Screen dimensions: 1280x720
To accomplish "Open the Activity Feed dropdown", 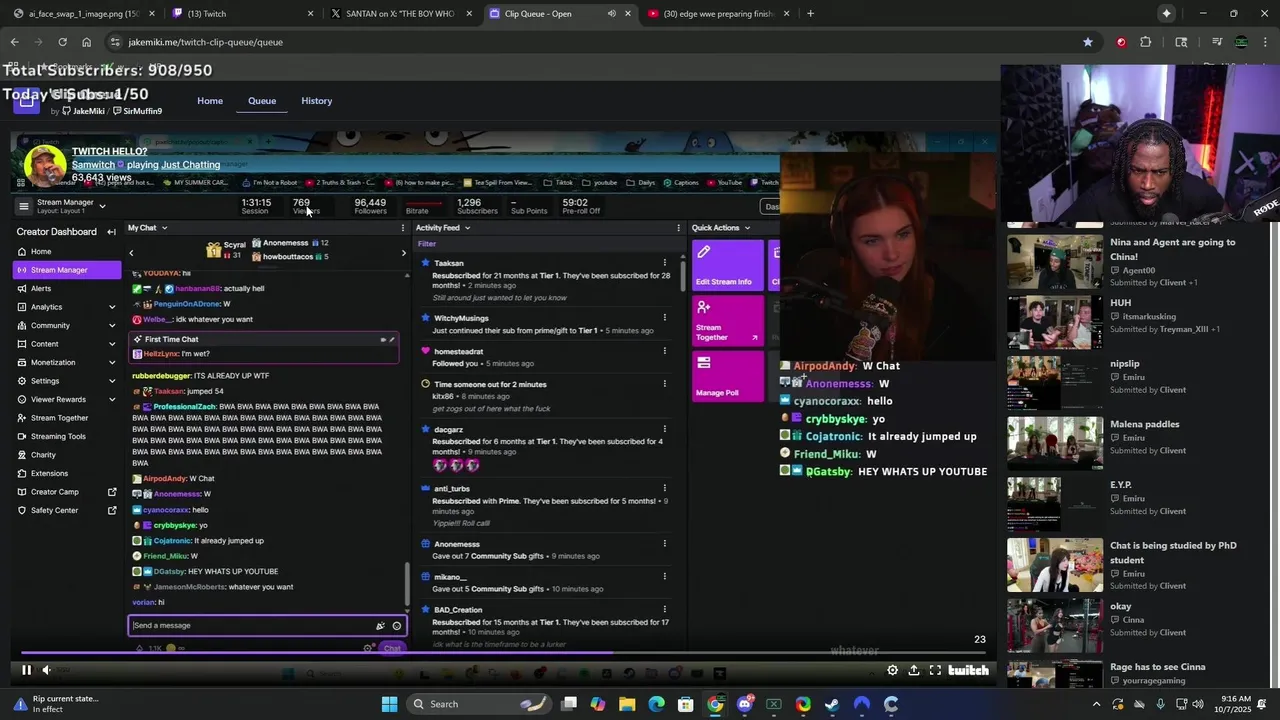I will pos(467,228).
